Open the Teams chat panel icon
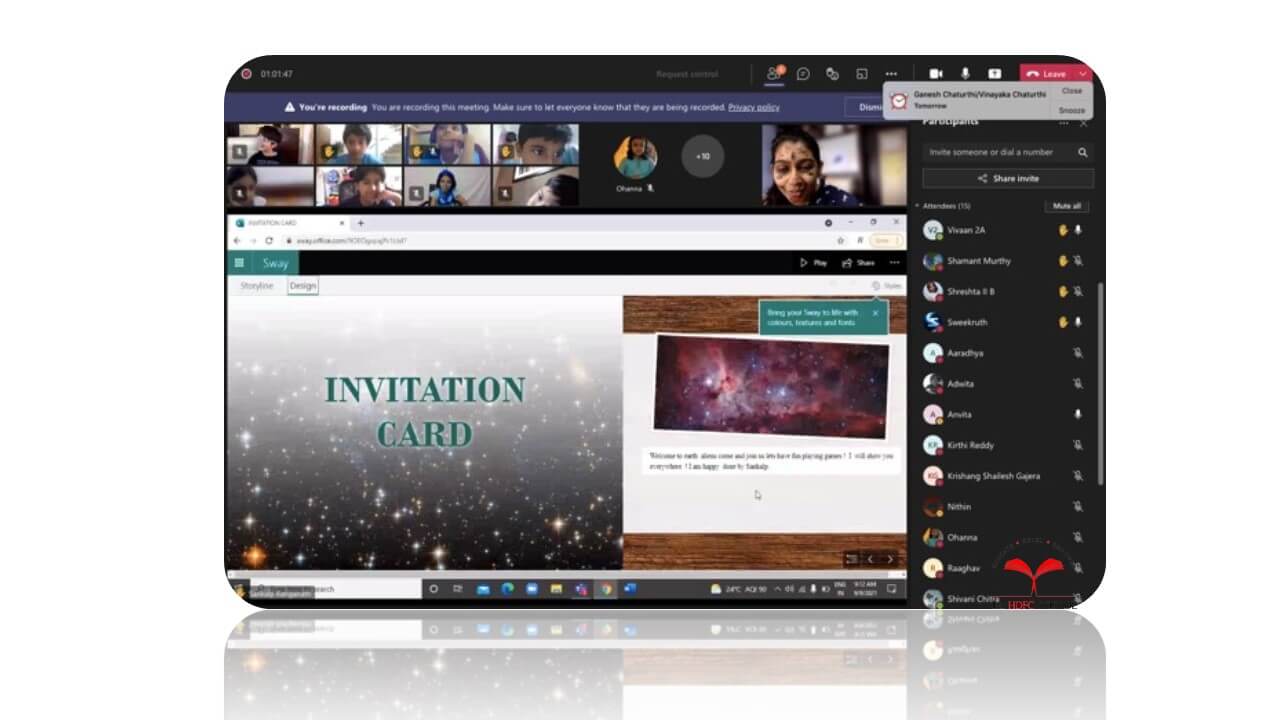Screen dimensions: 1280x720 [x=803, y=74]
